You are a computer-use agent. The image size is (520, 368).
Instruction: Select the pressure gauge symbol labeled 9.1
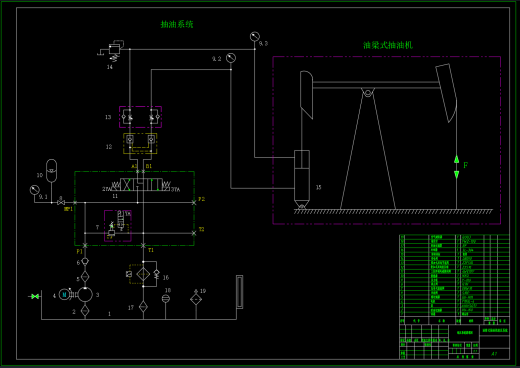35,190
